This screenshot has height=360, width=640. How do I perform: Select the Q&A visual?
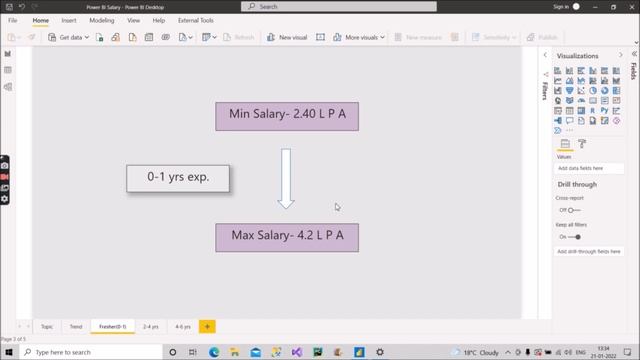(x=569, y=120)
